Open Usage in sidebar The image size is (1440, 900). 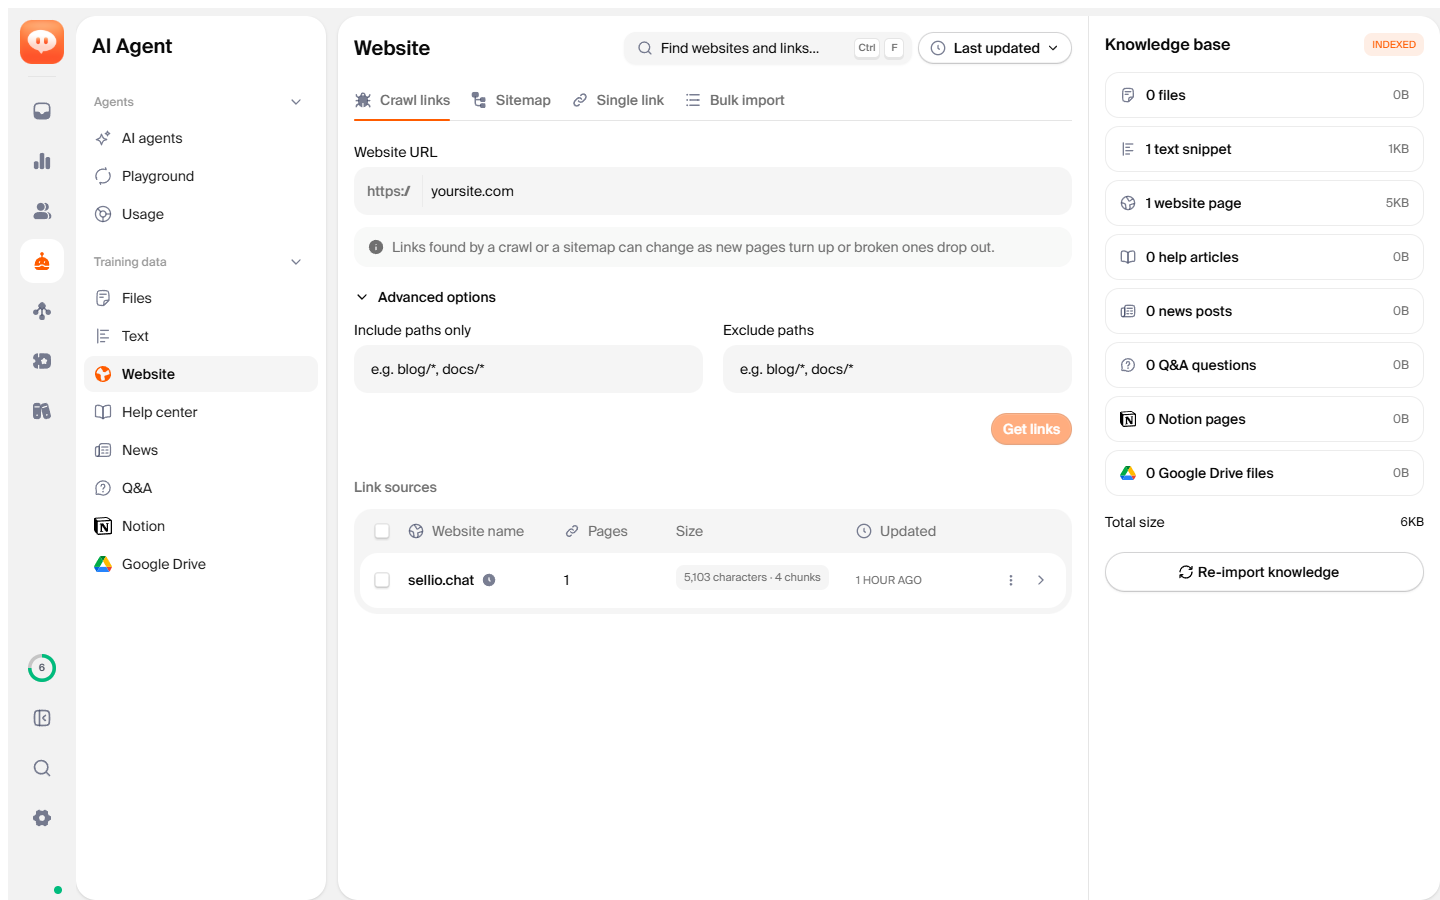(x=201, y=214)
